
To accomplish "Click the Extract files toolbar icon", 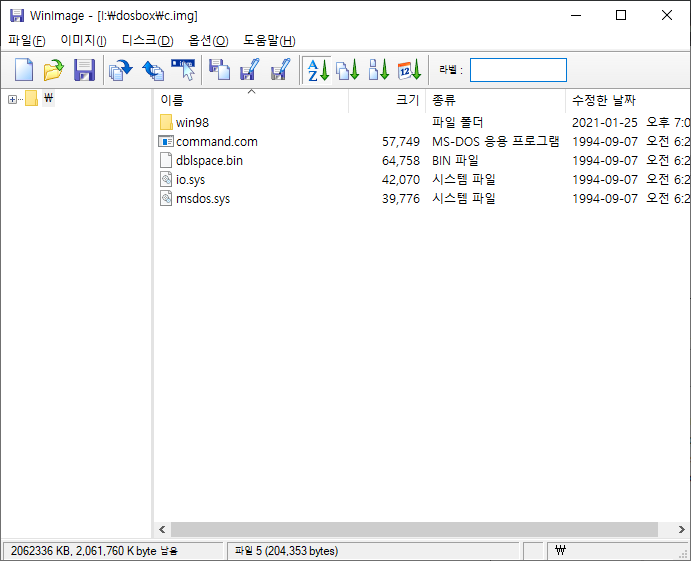I will pos(249,70).
